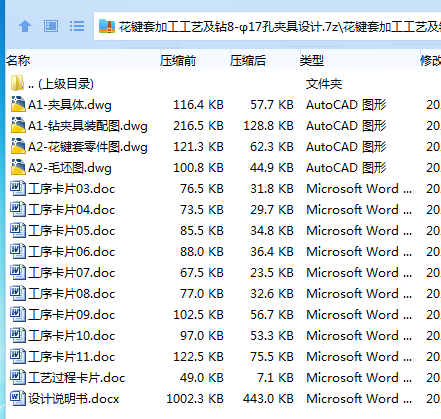Screen dimensions: 441x419
Task: Go up one directory level arrow
Action: click(25, 26)
